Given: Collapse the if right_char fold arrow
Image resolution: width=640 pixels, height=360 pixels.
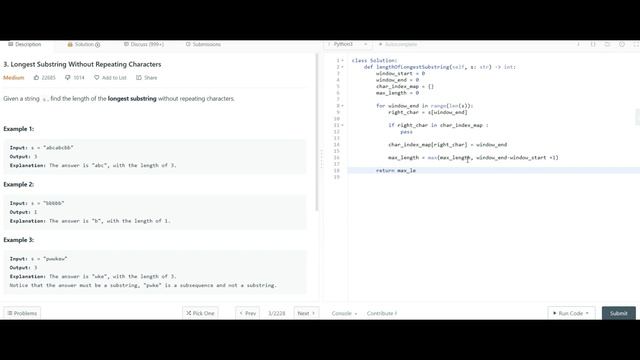Looking at the screenshot, I should 342,125.
